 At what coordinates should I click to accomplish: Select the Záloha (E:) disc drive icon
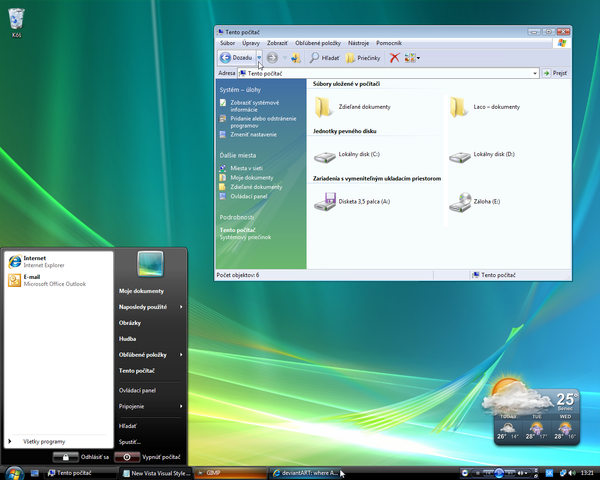(x=460, y=202)
